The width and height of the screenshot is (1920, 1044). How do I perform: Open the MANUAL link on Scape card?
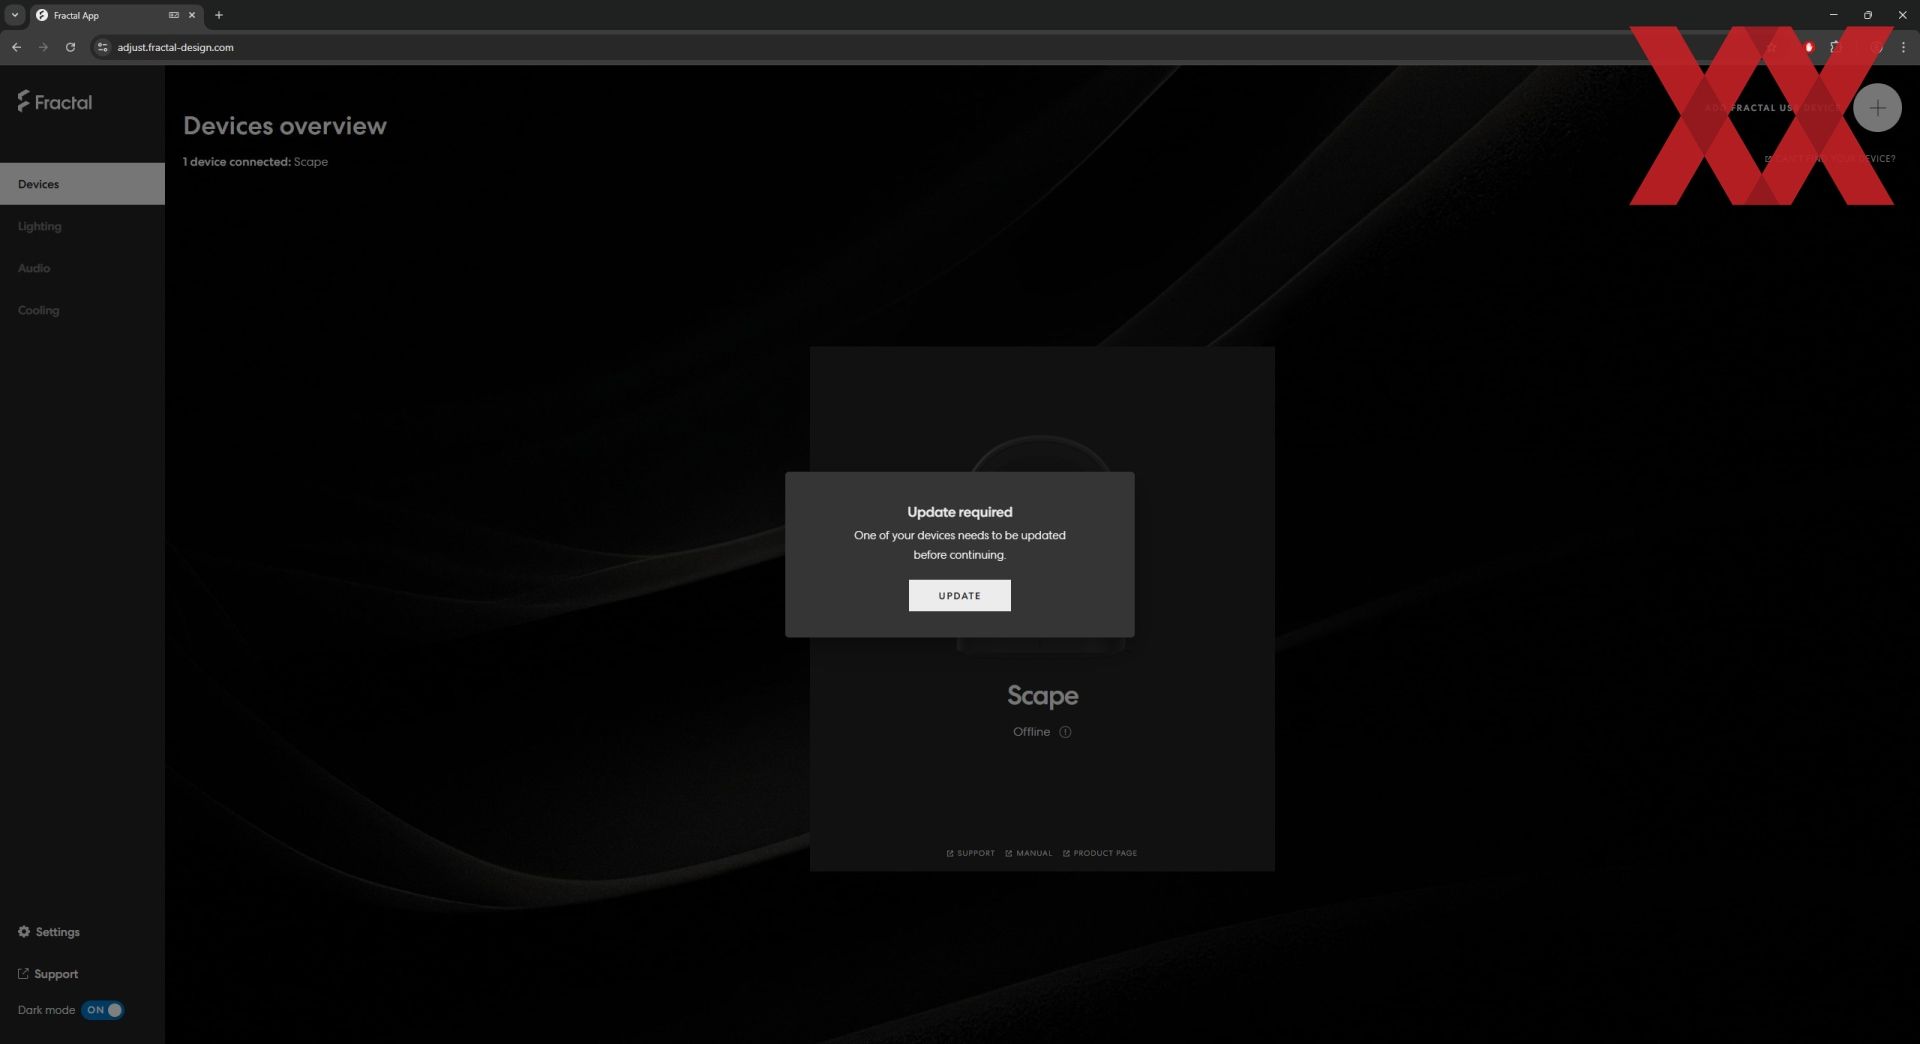[1028, 853]
